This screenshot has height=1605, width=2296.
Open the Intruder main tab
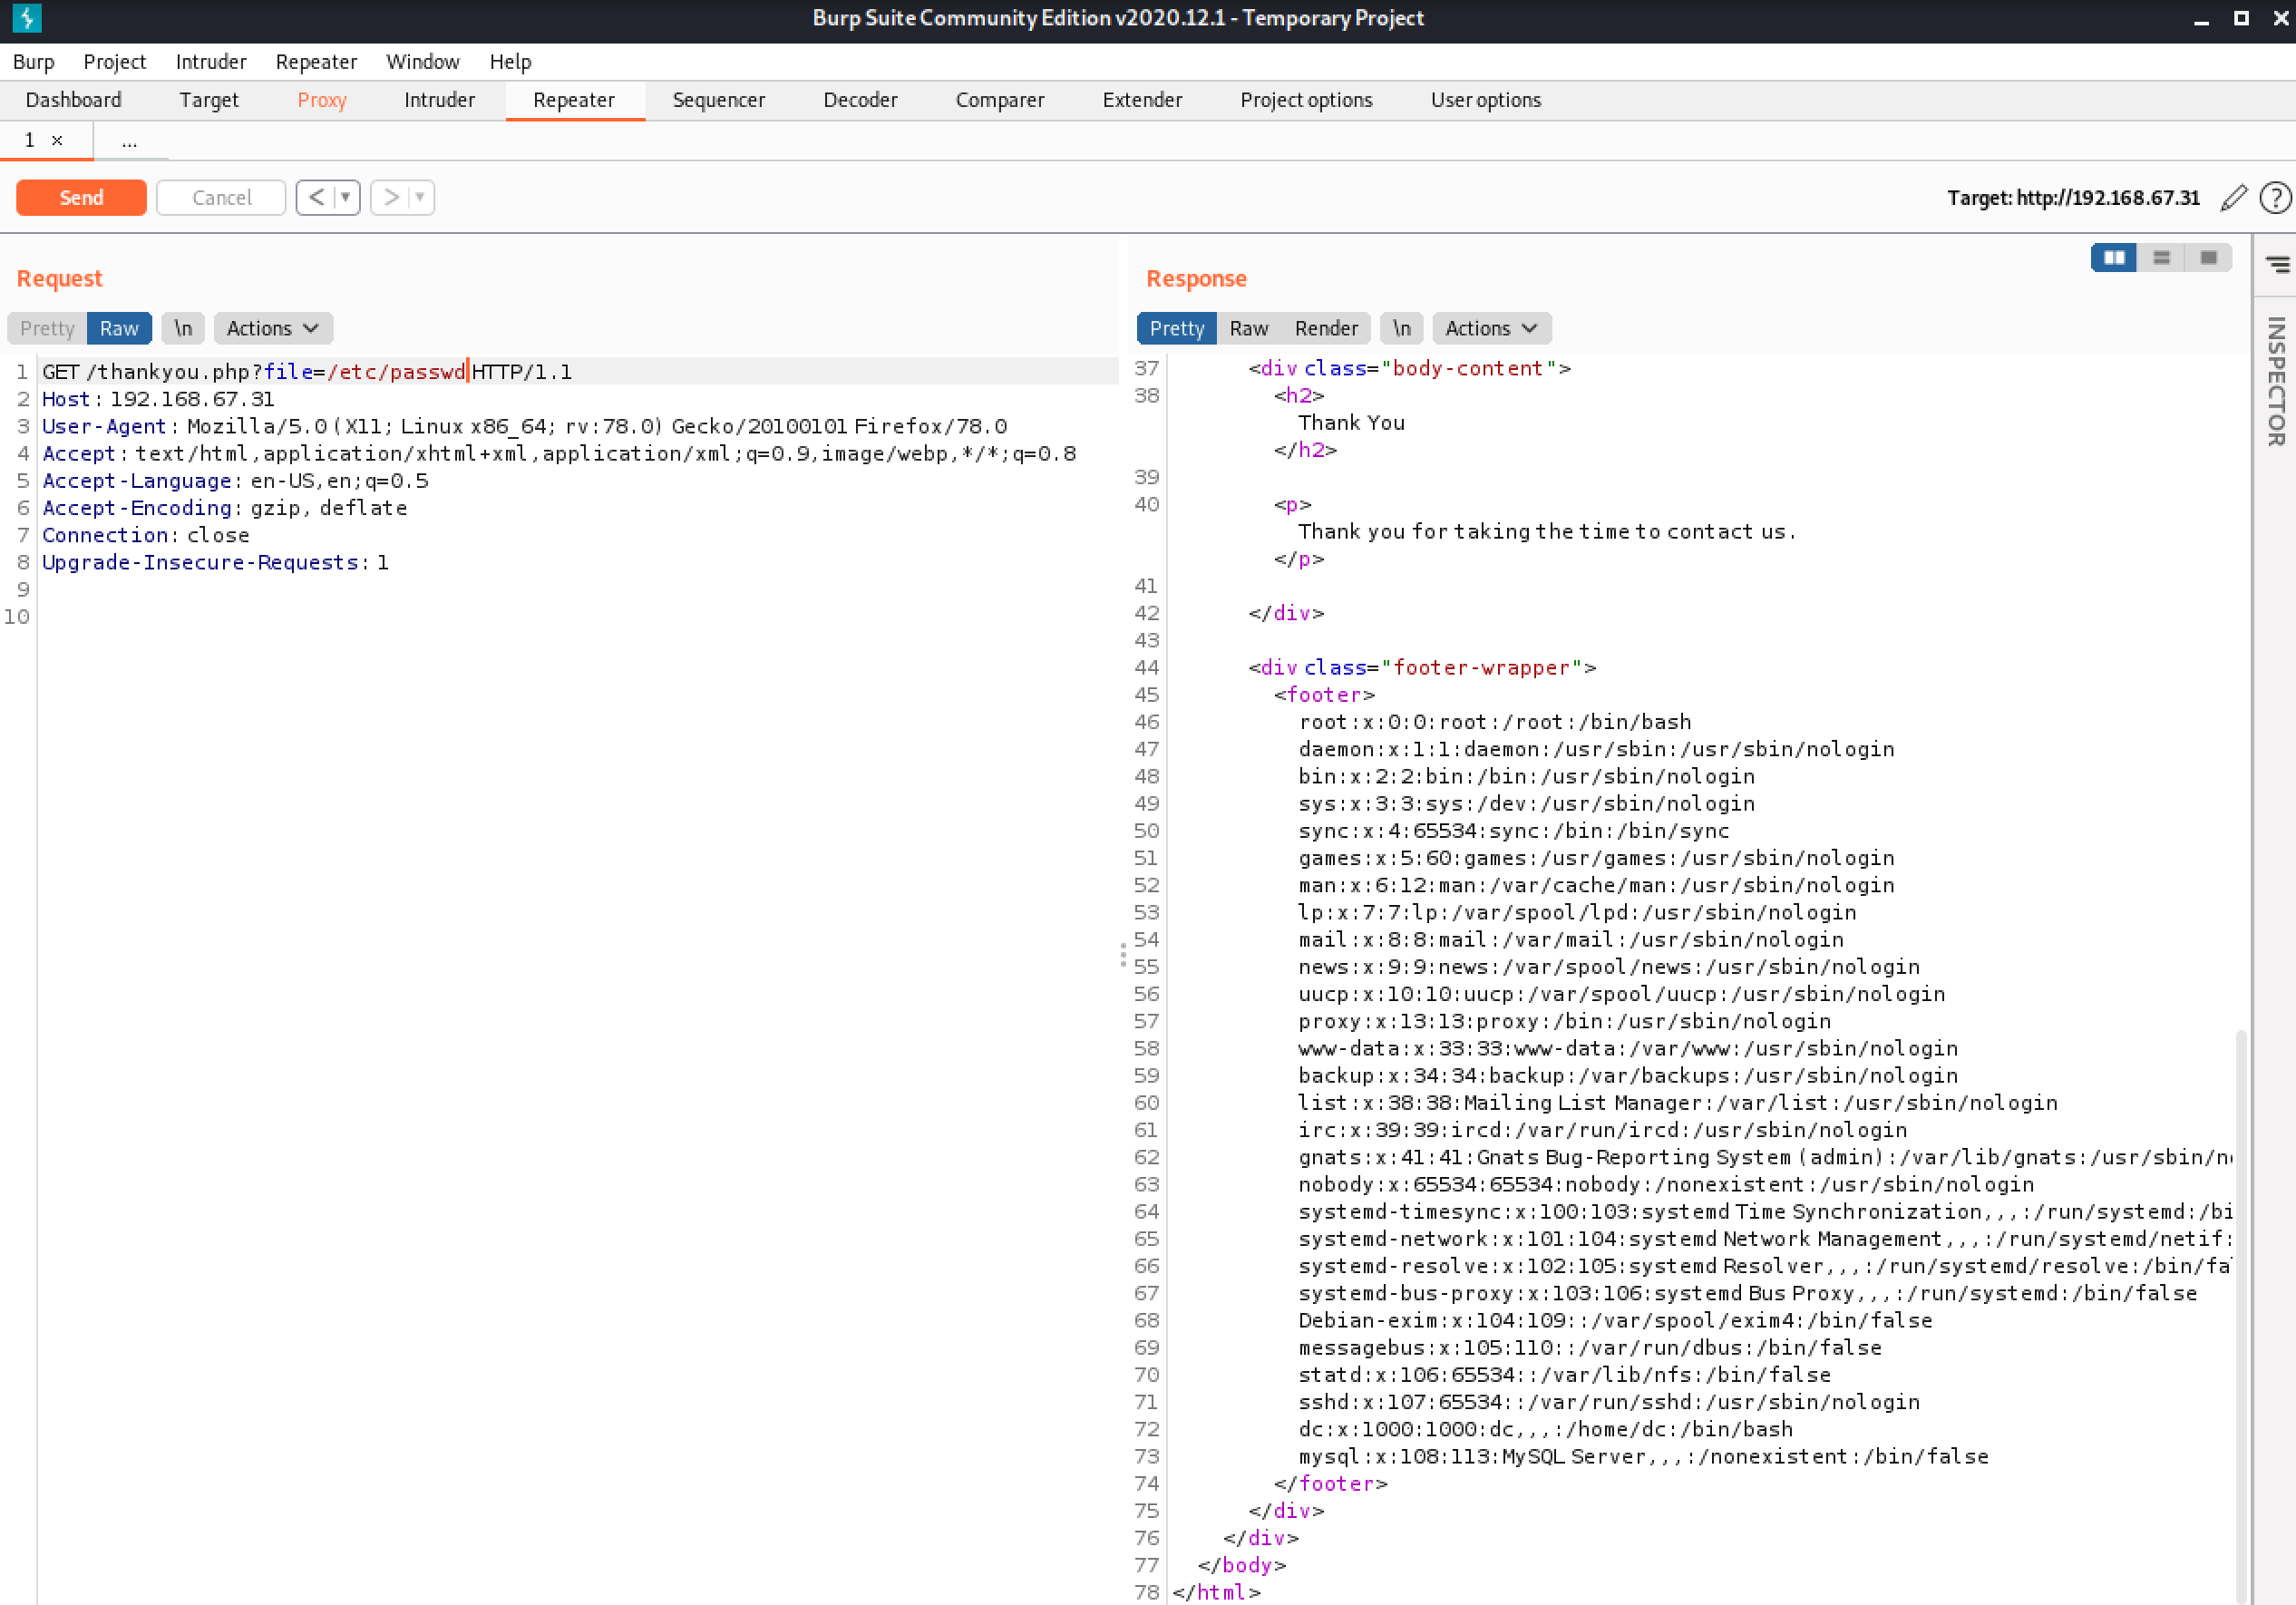439,100
